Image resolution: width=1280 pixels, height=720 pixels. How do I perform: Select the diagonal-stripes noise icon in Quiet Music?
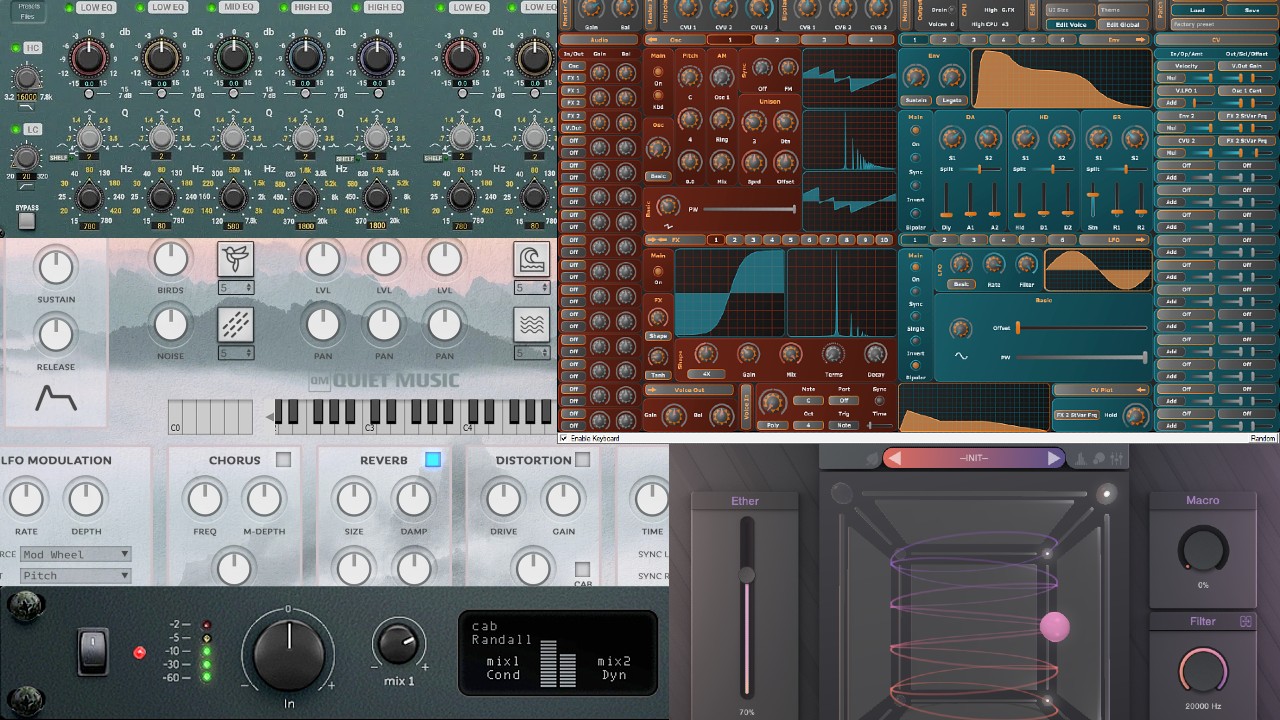(236, 325)
